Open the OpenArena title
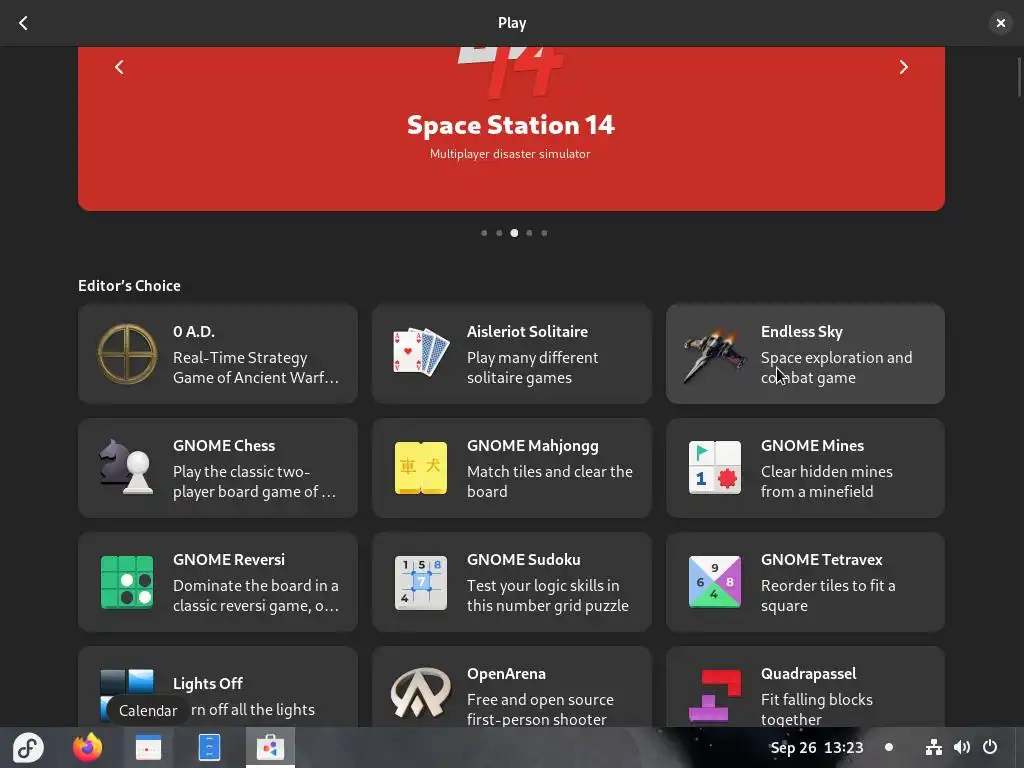Image resolution: width=1024 pixels, height=768 pixels. tap(506, 674)
